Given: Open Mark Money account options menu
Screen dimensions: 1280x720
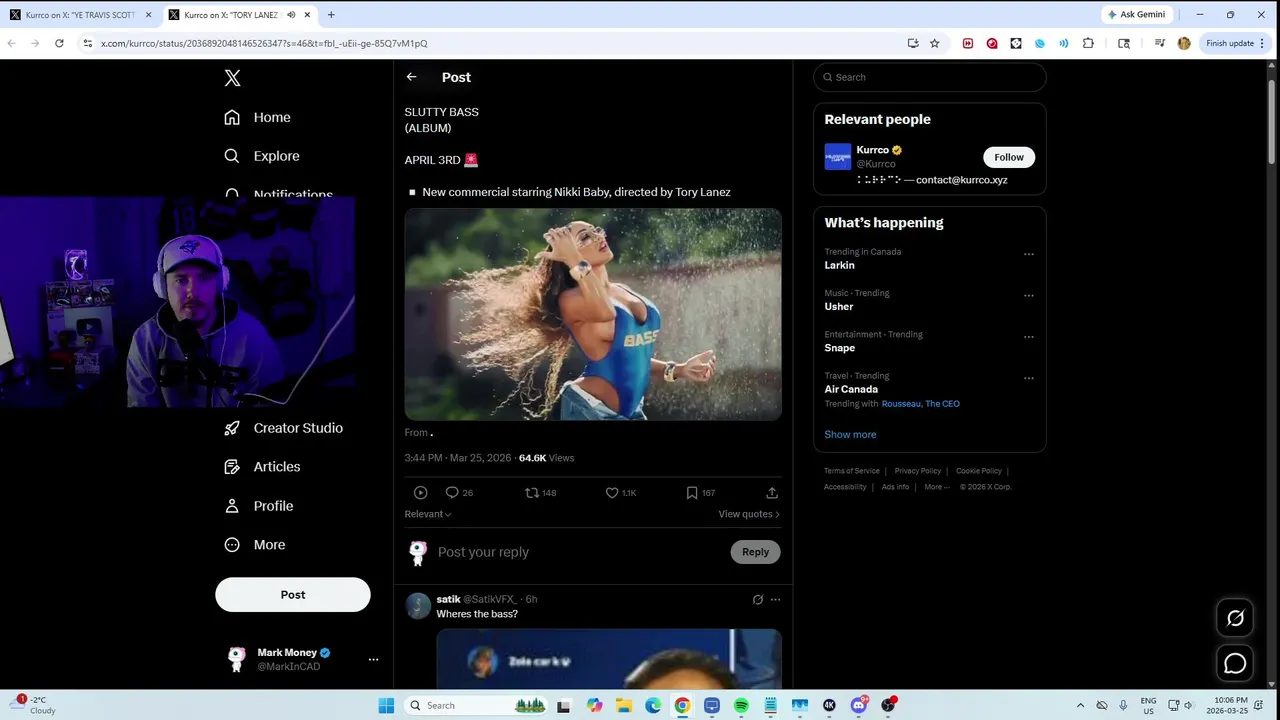Looking at the screenshot, I should click(373, 660).
